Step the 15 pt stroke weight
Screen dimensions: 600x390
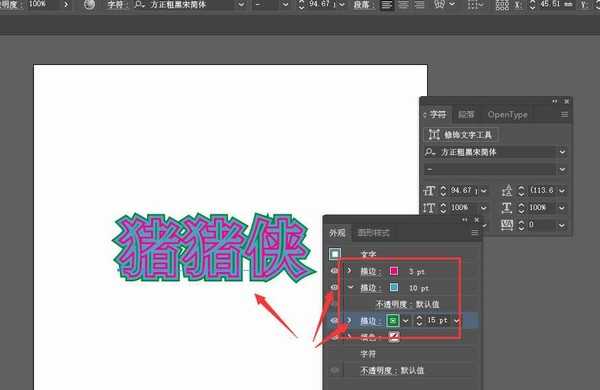419,320
